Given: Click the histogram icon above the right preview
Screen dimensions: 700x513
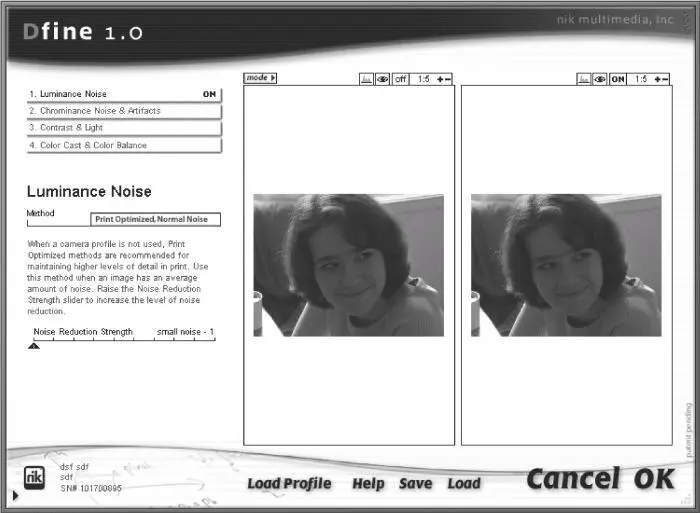Looking at the screenshot, I should pyautogui.click(x=584, y=79).
